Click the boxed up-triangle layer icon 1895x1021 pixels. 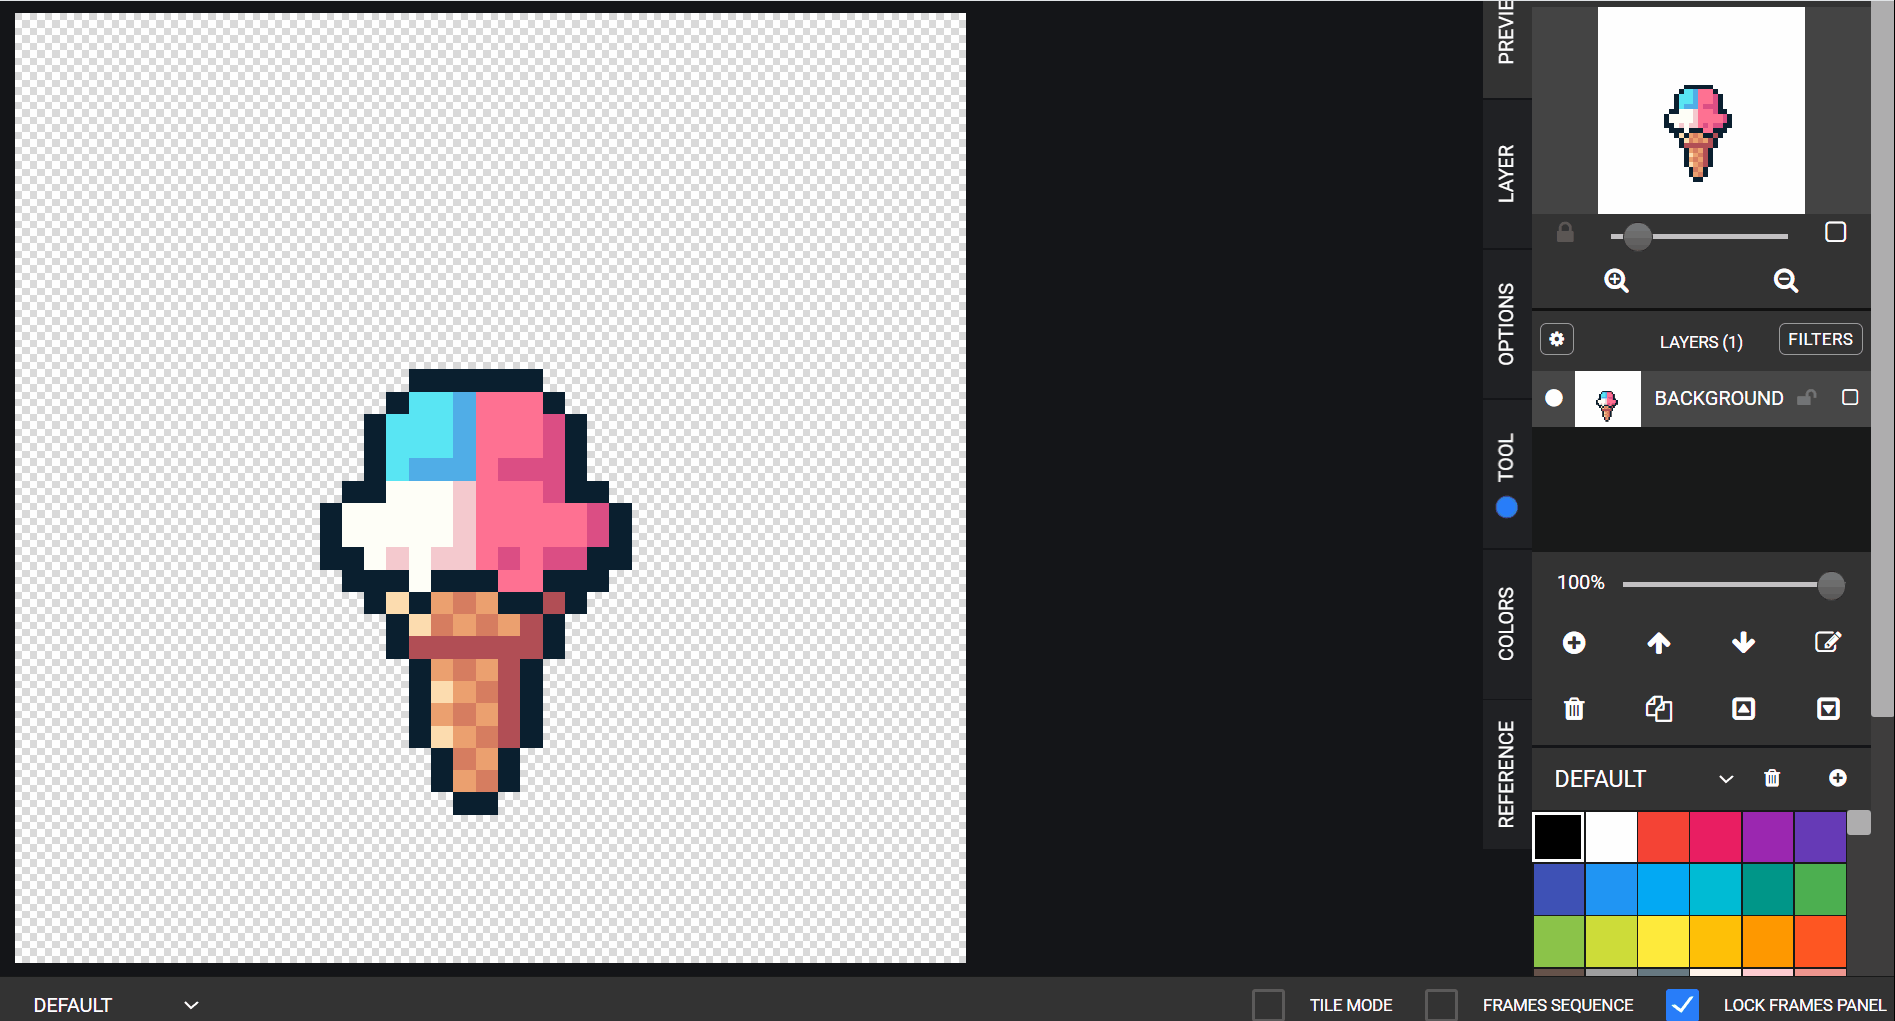click(x=1743, y=709)
